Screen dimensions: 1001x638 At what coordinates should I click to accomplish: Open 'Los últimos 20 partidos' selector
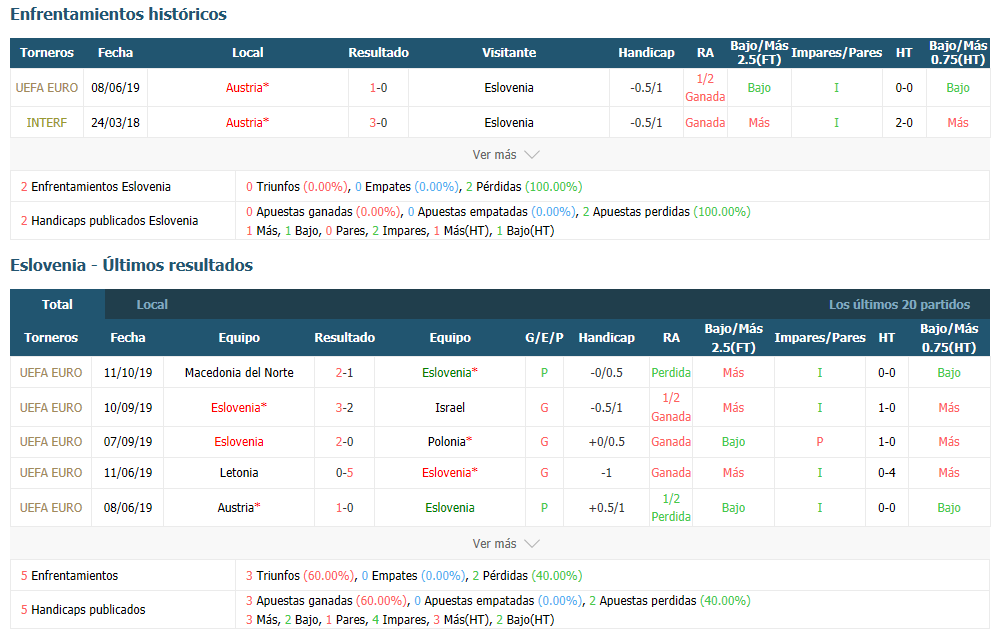(x=899, y=305)
